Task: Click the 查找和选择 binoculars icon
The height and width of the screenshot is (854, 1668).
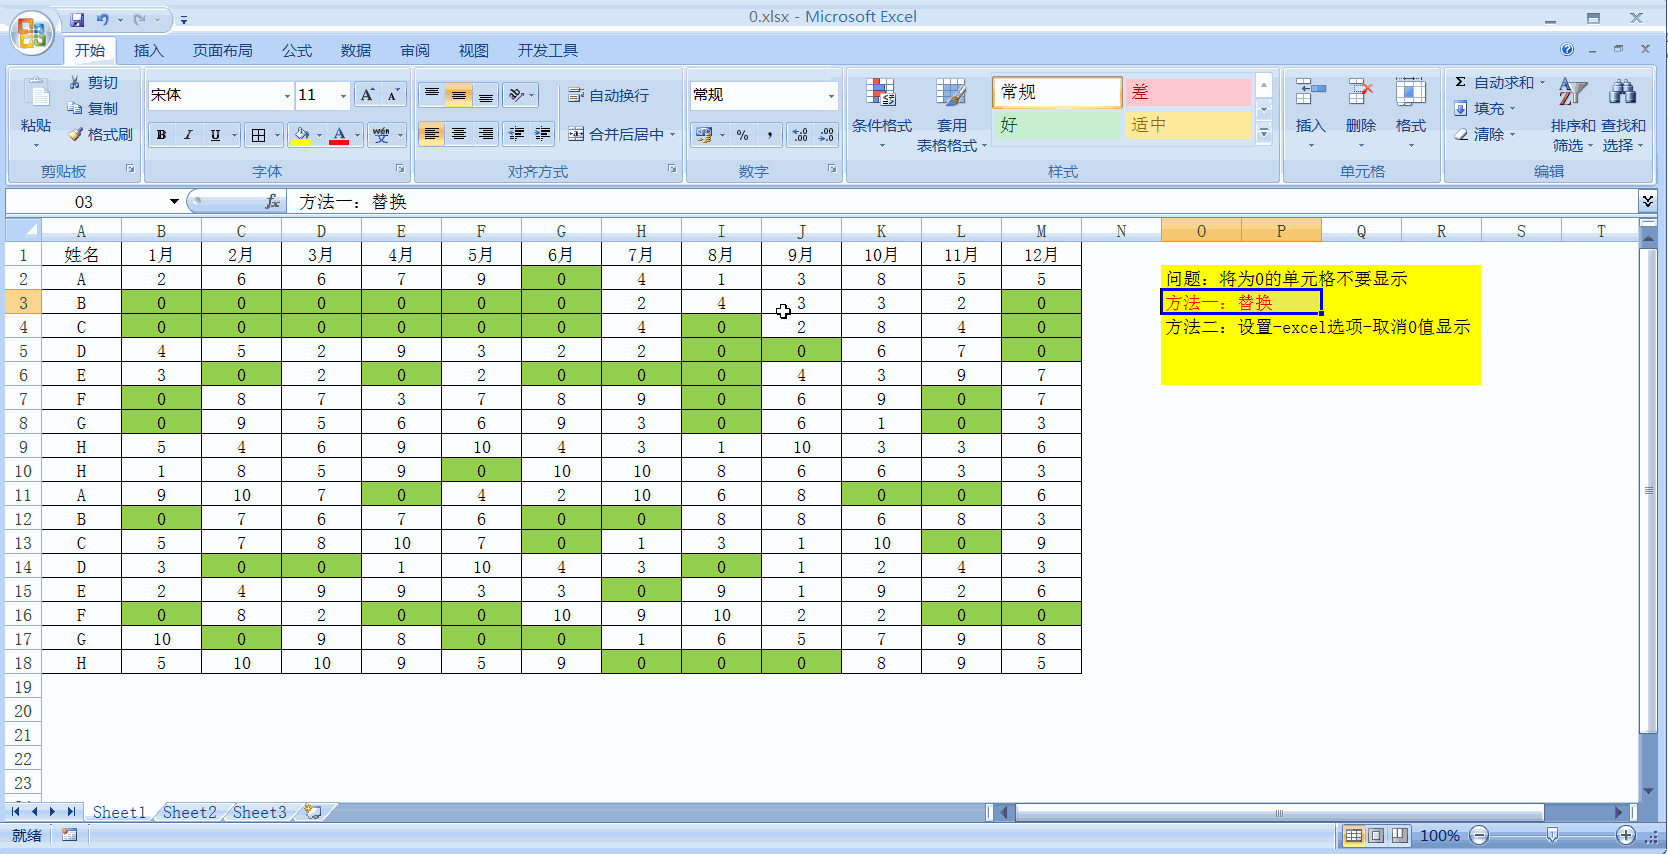Action: coord(1622,93)
